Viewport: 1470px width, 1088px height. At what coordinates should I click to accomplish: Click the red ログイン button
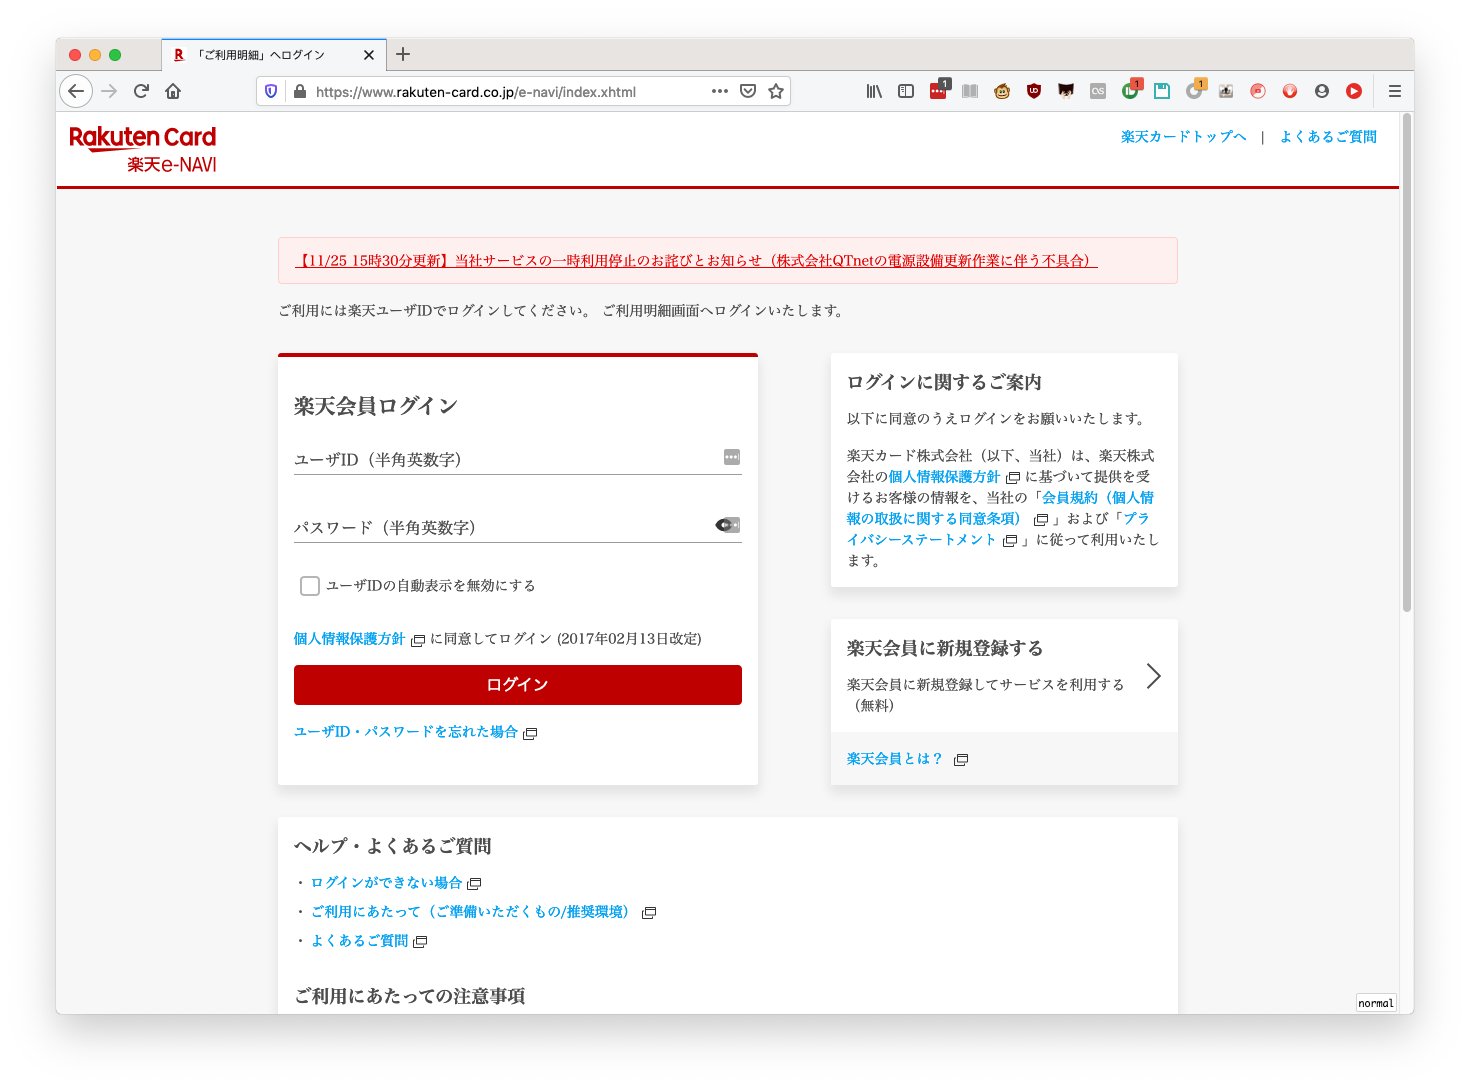point(518,685)
